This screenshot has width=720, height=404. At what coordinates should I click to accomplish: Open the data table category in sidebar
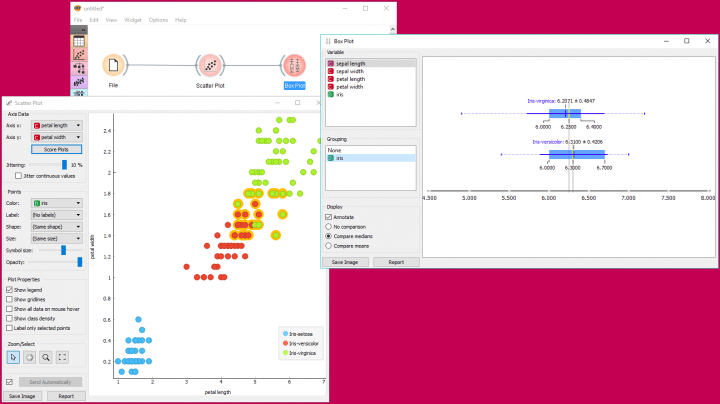[79, 41]
